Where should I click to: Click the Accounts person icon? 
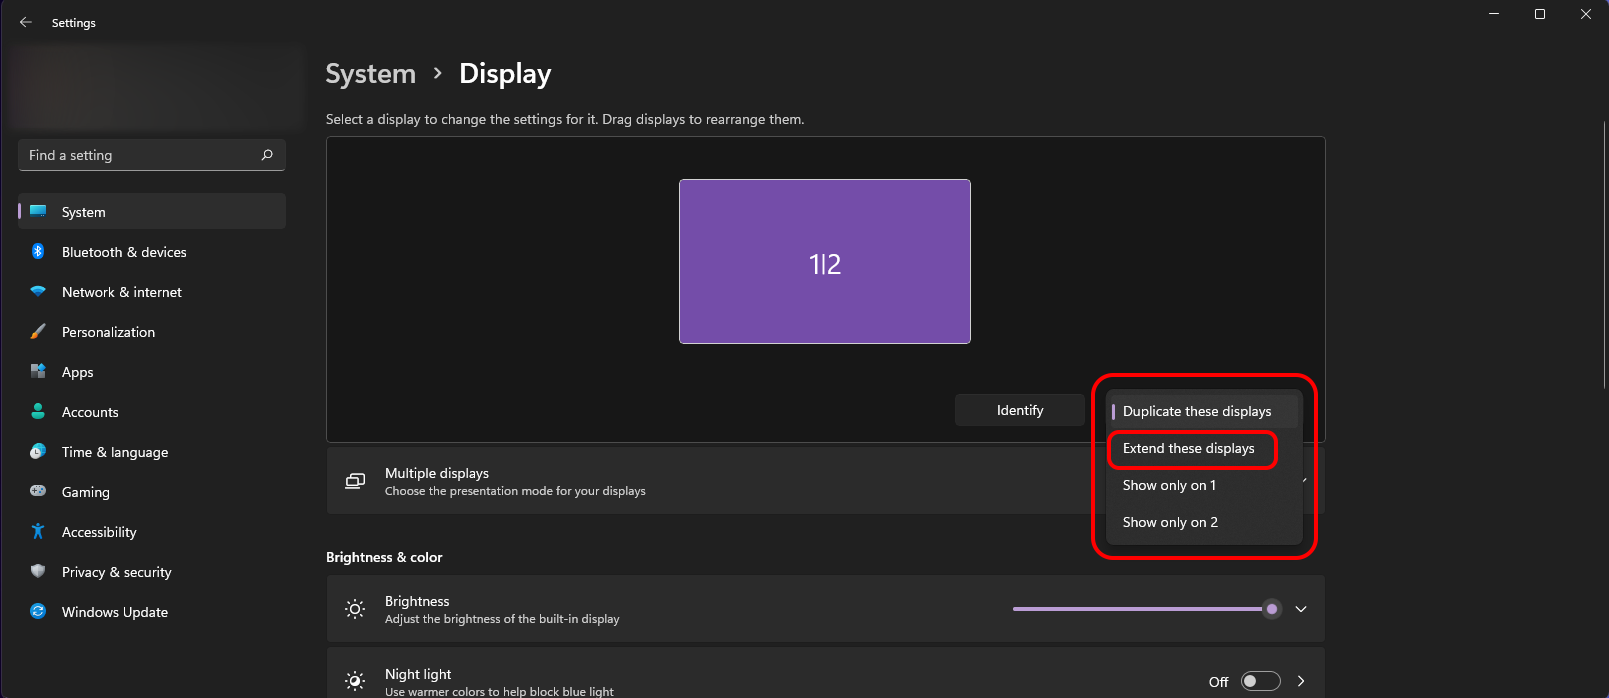(38, 412)
